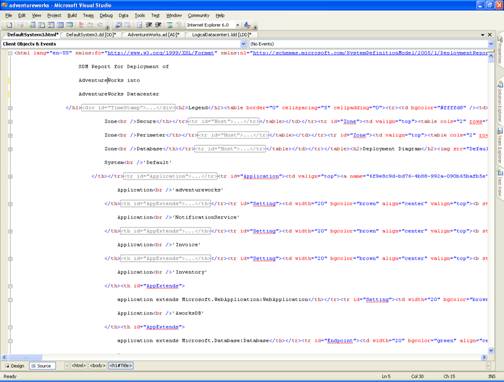Click the vertical scrollbar up arrow
The image size is (504, 382).
(491, 57)
